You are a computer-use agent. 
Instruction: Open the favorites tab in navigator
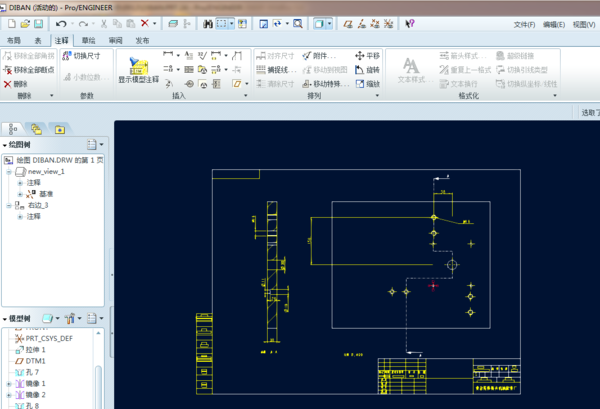click(x=59, y=129)
